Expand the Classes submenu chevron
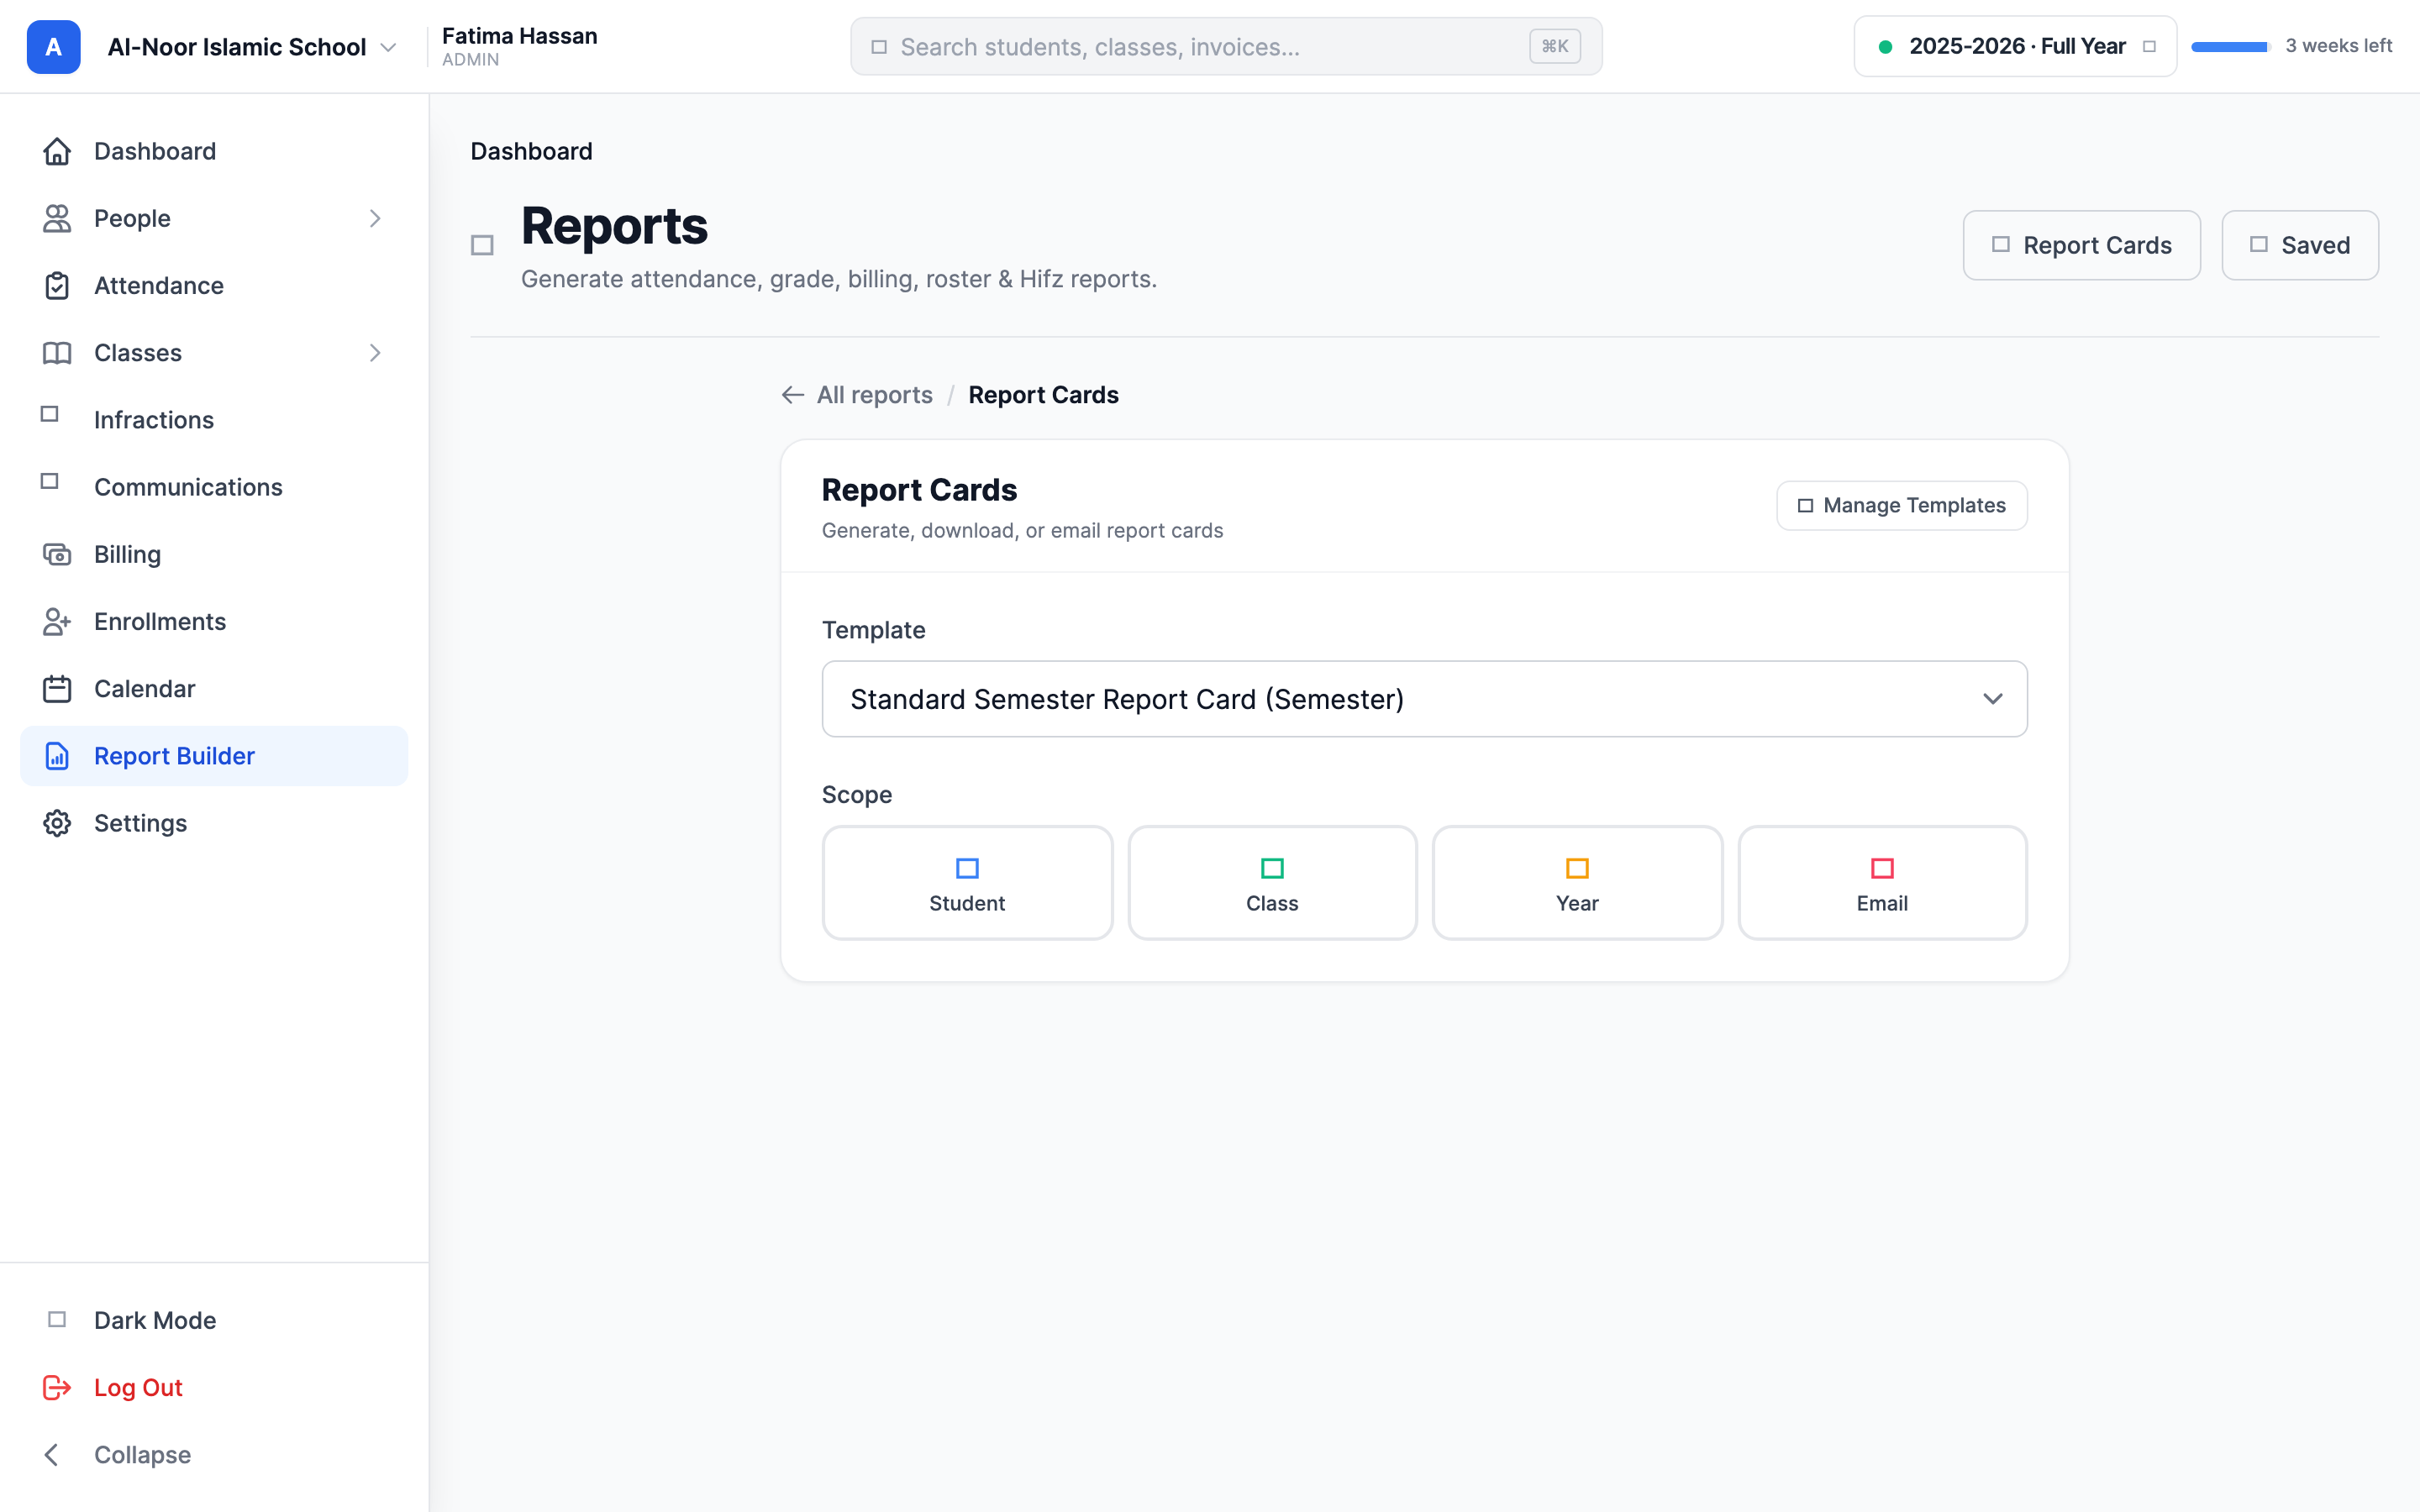Image resolution: width=2420 pixels, height=1512 pixels. 375,353
